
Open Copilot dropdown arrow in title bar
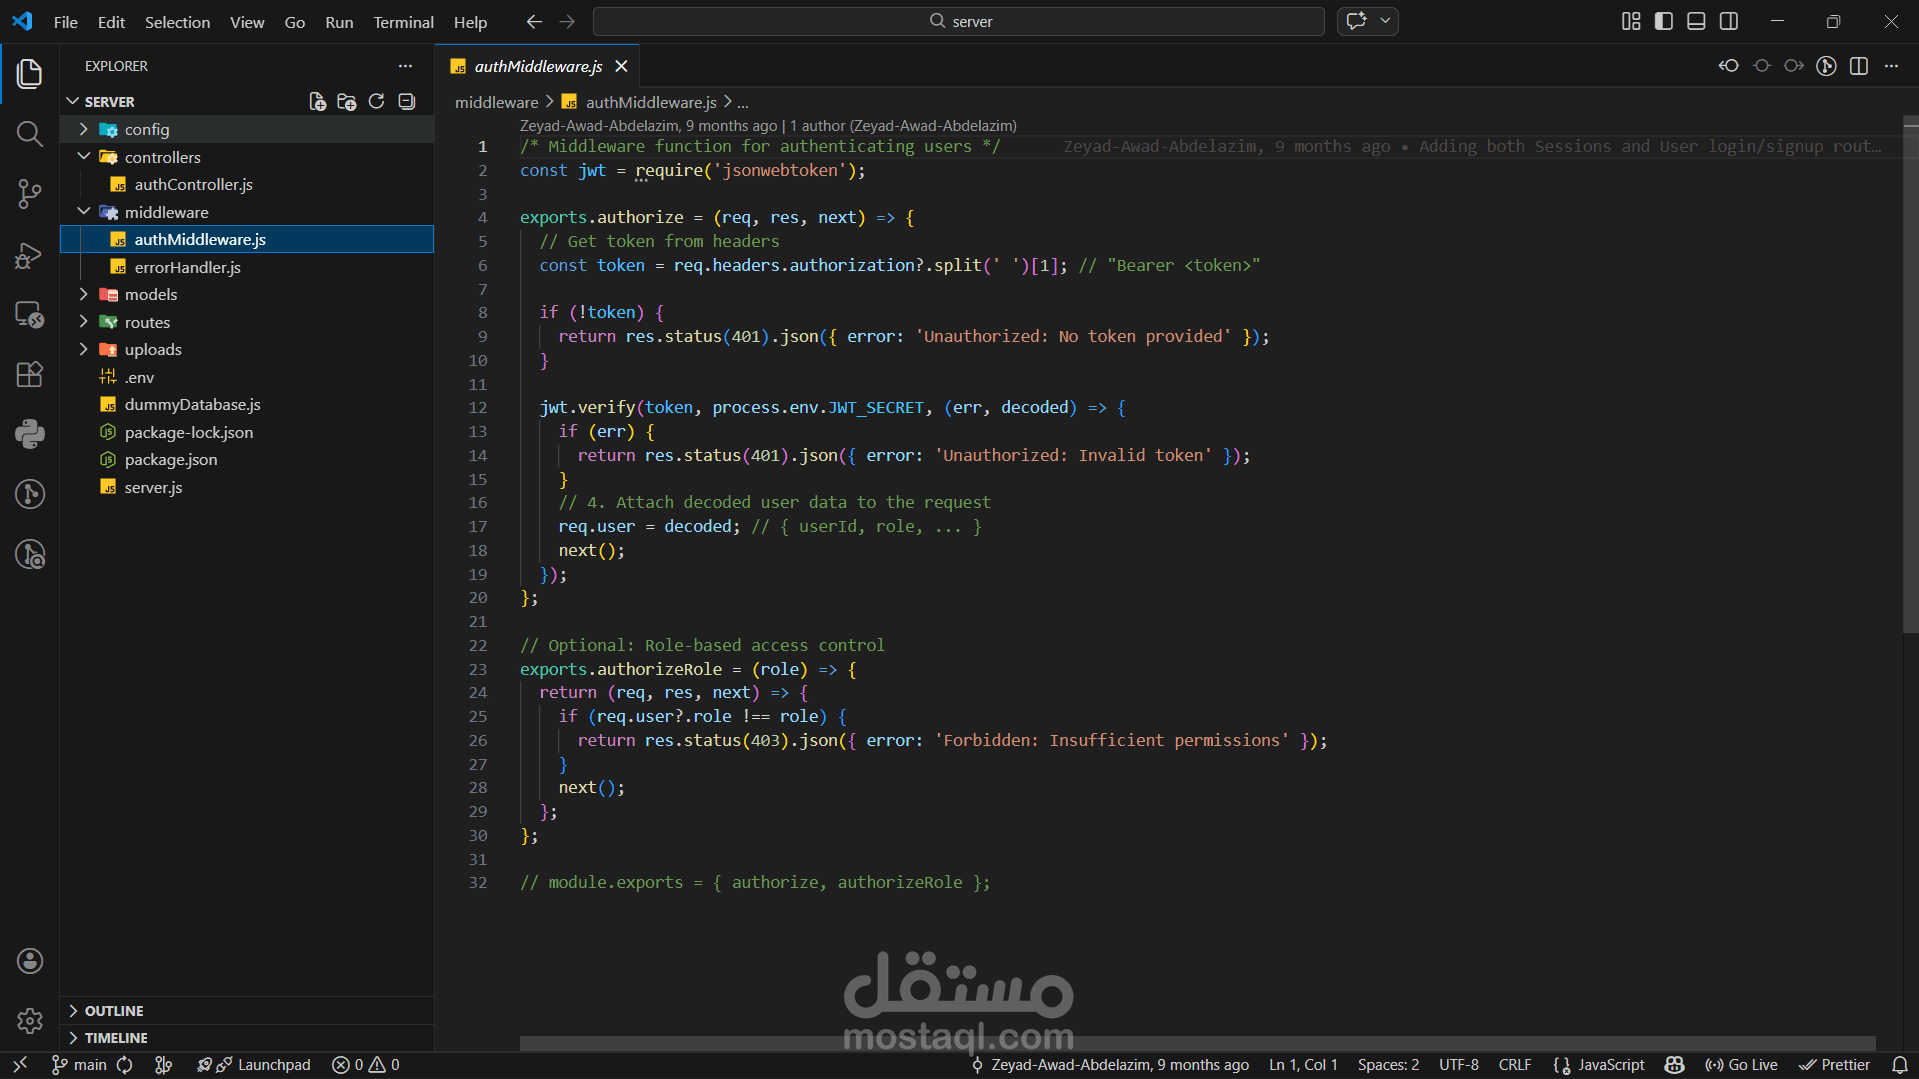tap(1385, 21)
